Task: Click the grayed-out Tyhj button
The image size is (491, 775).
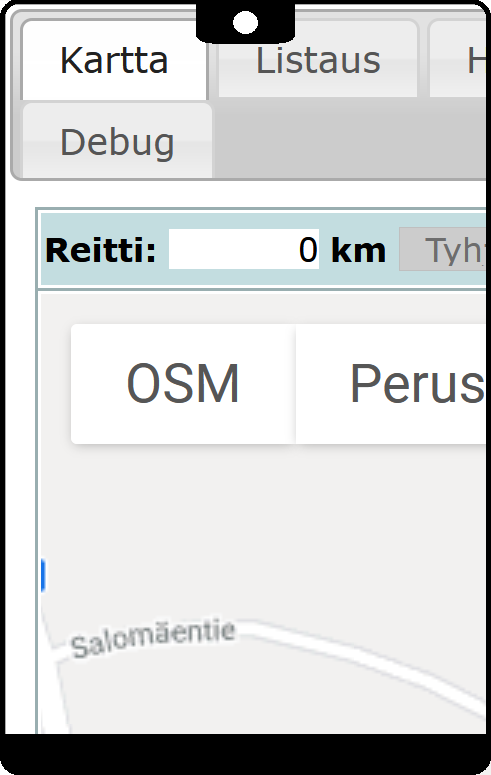Action: (x=443, y=250)
